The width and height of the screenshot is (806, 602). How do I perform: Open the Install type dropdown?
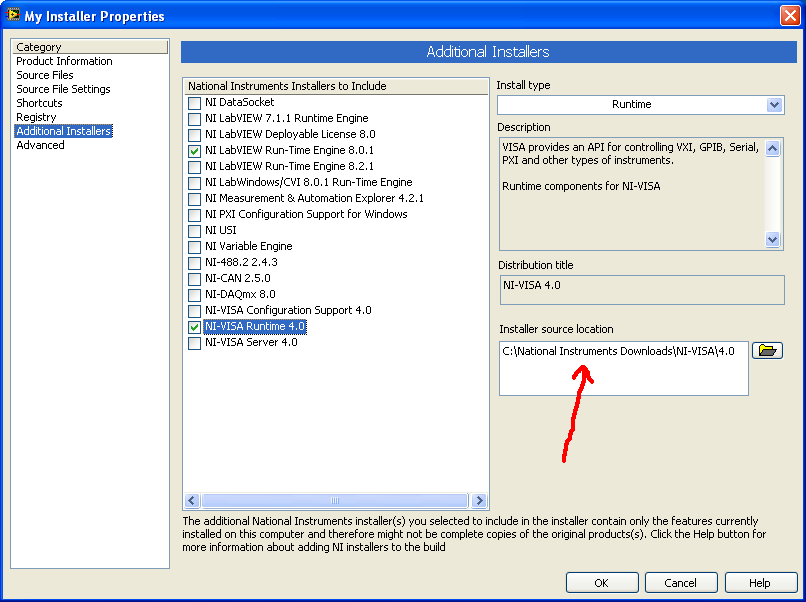point(774,105)
